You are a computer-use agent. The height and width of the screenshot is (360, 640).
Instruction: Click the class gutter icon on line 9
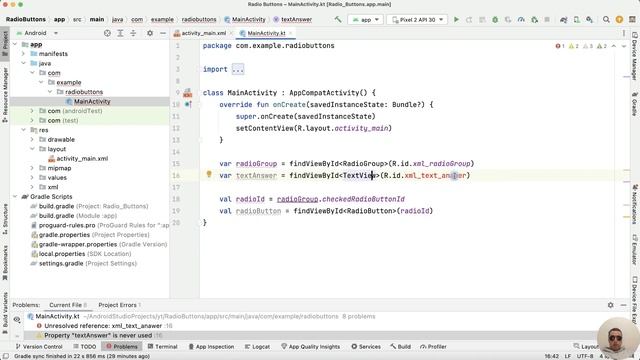click(x=188, y=93)
